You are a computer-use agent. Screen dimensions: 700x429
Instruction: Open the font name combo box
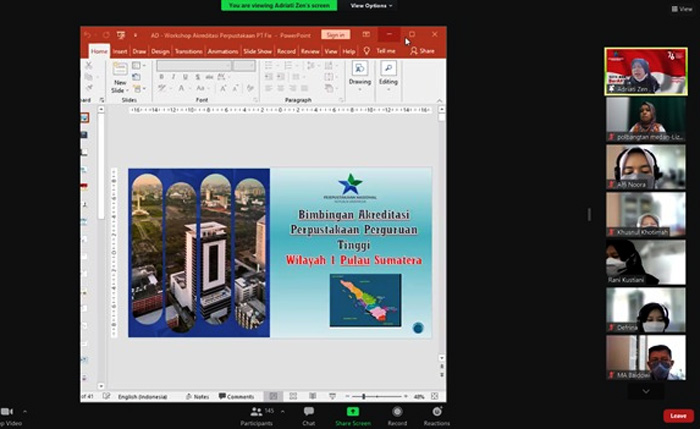coord(194,66)
